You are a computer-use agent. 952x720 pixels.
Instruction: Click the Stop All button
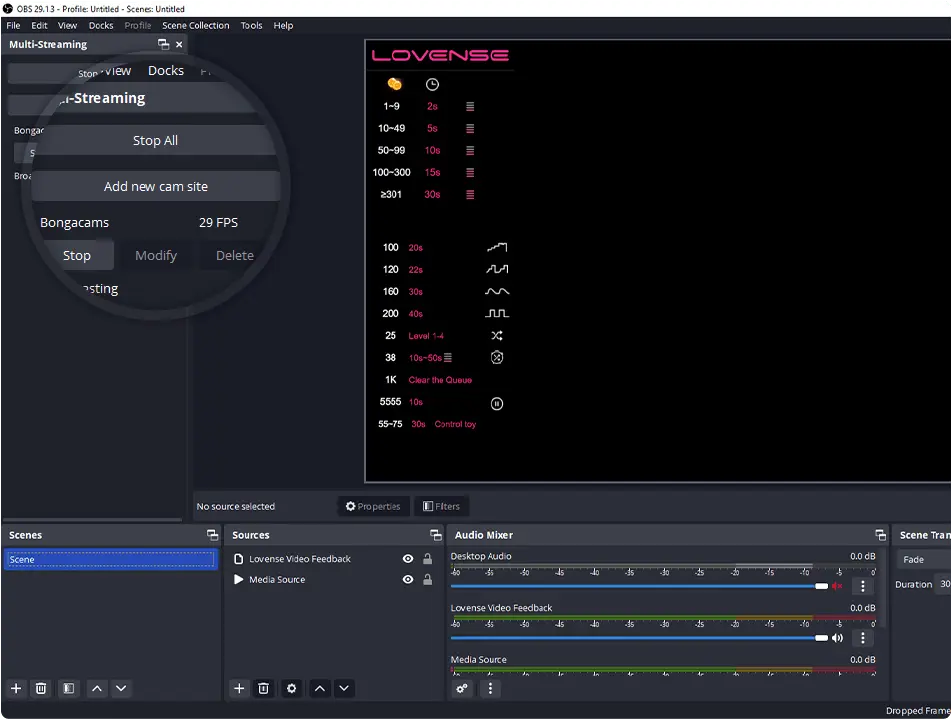pos(155,140)
